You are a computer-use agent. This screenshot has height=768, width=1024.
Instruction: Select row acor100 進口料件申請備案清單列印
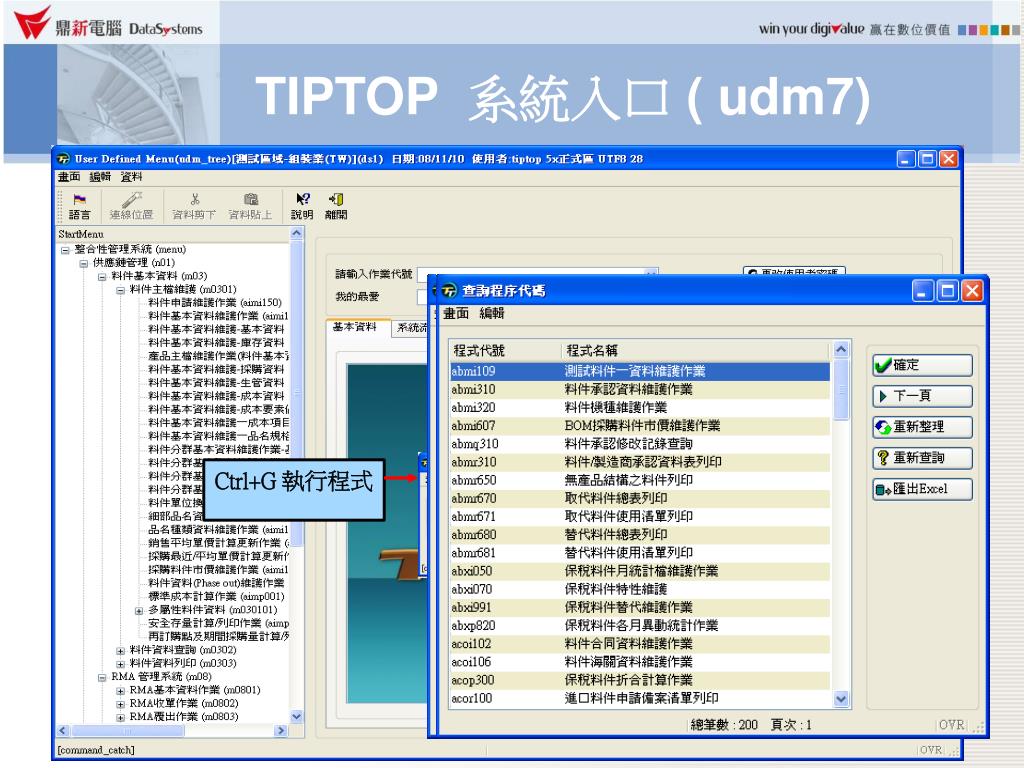(640, 698)
